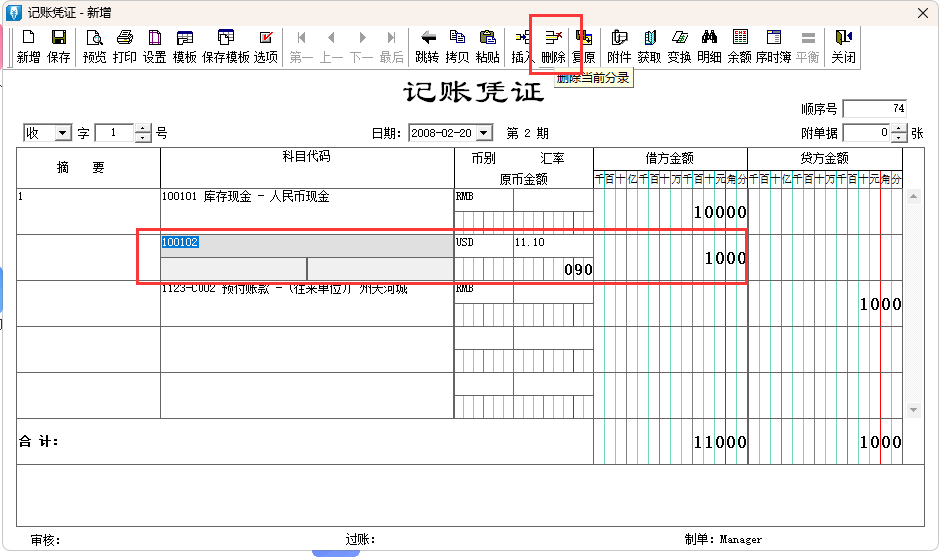Decrease 附单据 count with down spinner
Image resolution: width=941 pixels, height=557 pixels.
point(900,137)
